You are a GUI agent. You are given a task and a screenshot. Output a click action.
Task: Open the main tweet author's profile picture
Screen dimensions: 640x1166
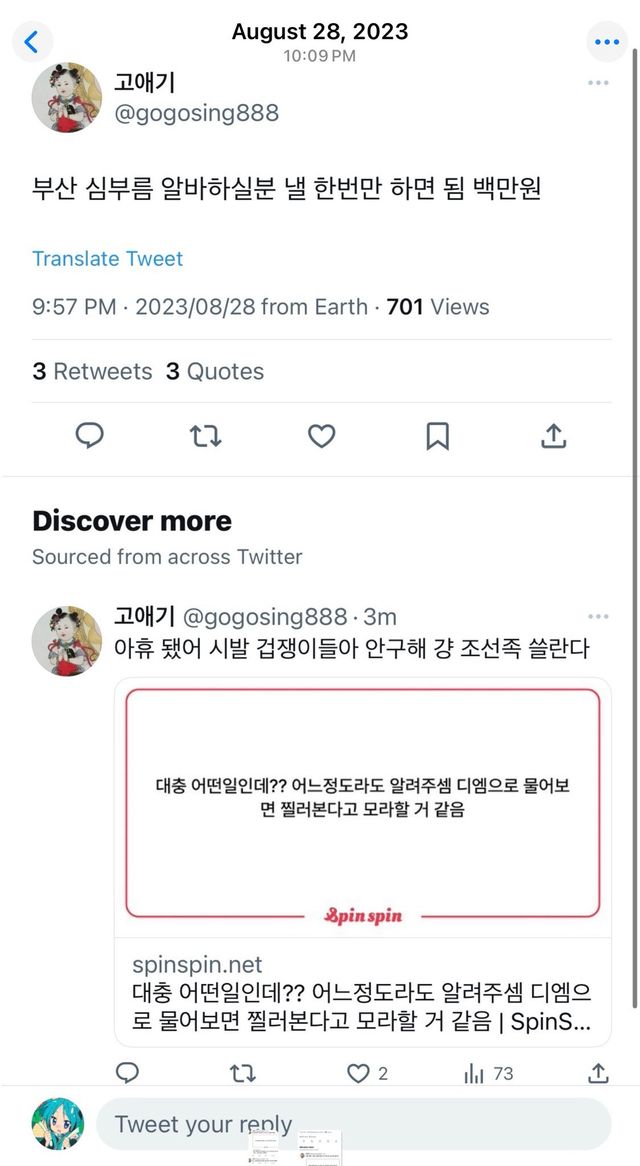(x=66, y=97)
